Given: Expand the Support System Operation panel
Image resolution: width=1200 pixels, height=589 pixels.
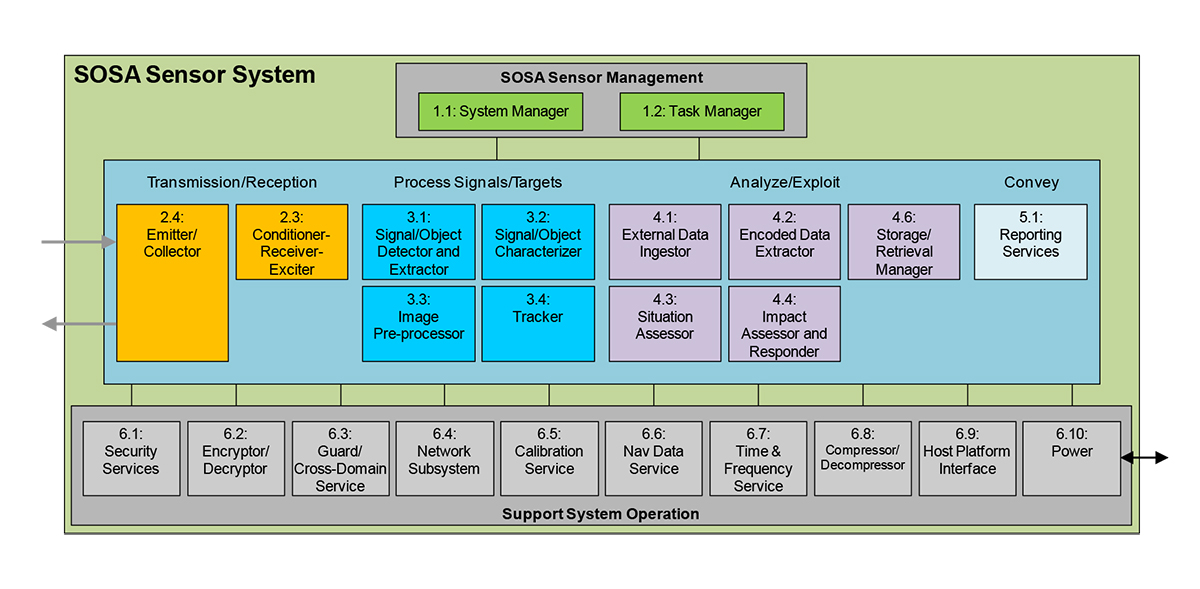Looking at the screenshot, I should click(x=600, y=513).
